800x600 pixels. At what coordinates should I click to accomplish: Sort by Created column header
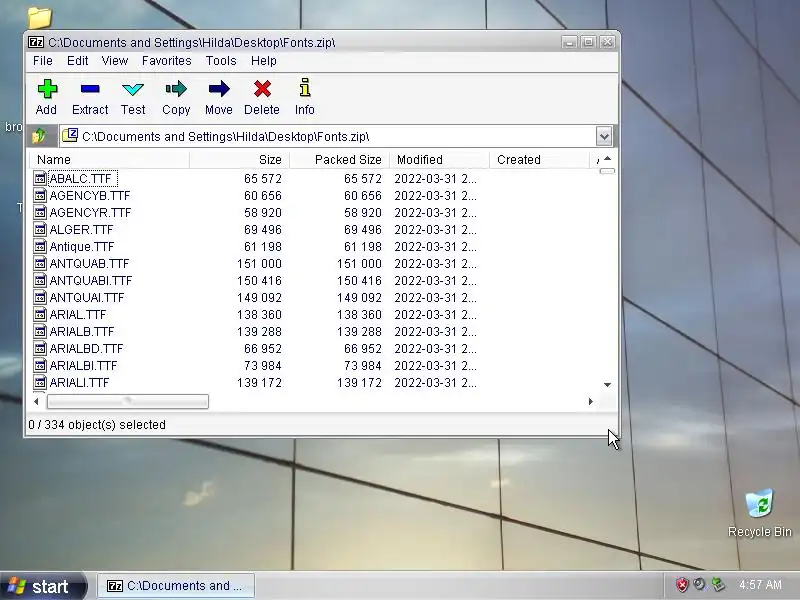(539, 160)
